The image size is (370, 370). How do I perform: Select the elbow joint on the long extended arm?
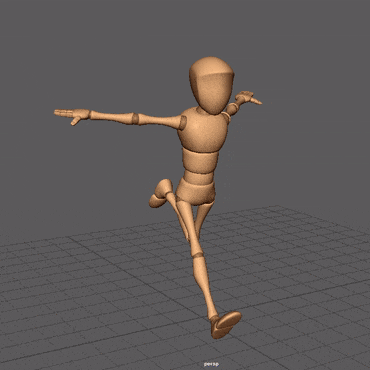[x=135, y=118]
